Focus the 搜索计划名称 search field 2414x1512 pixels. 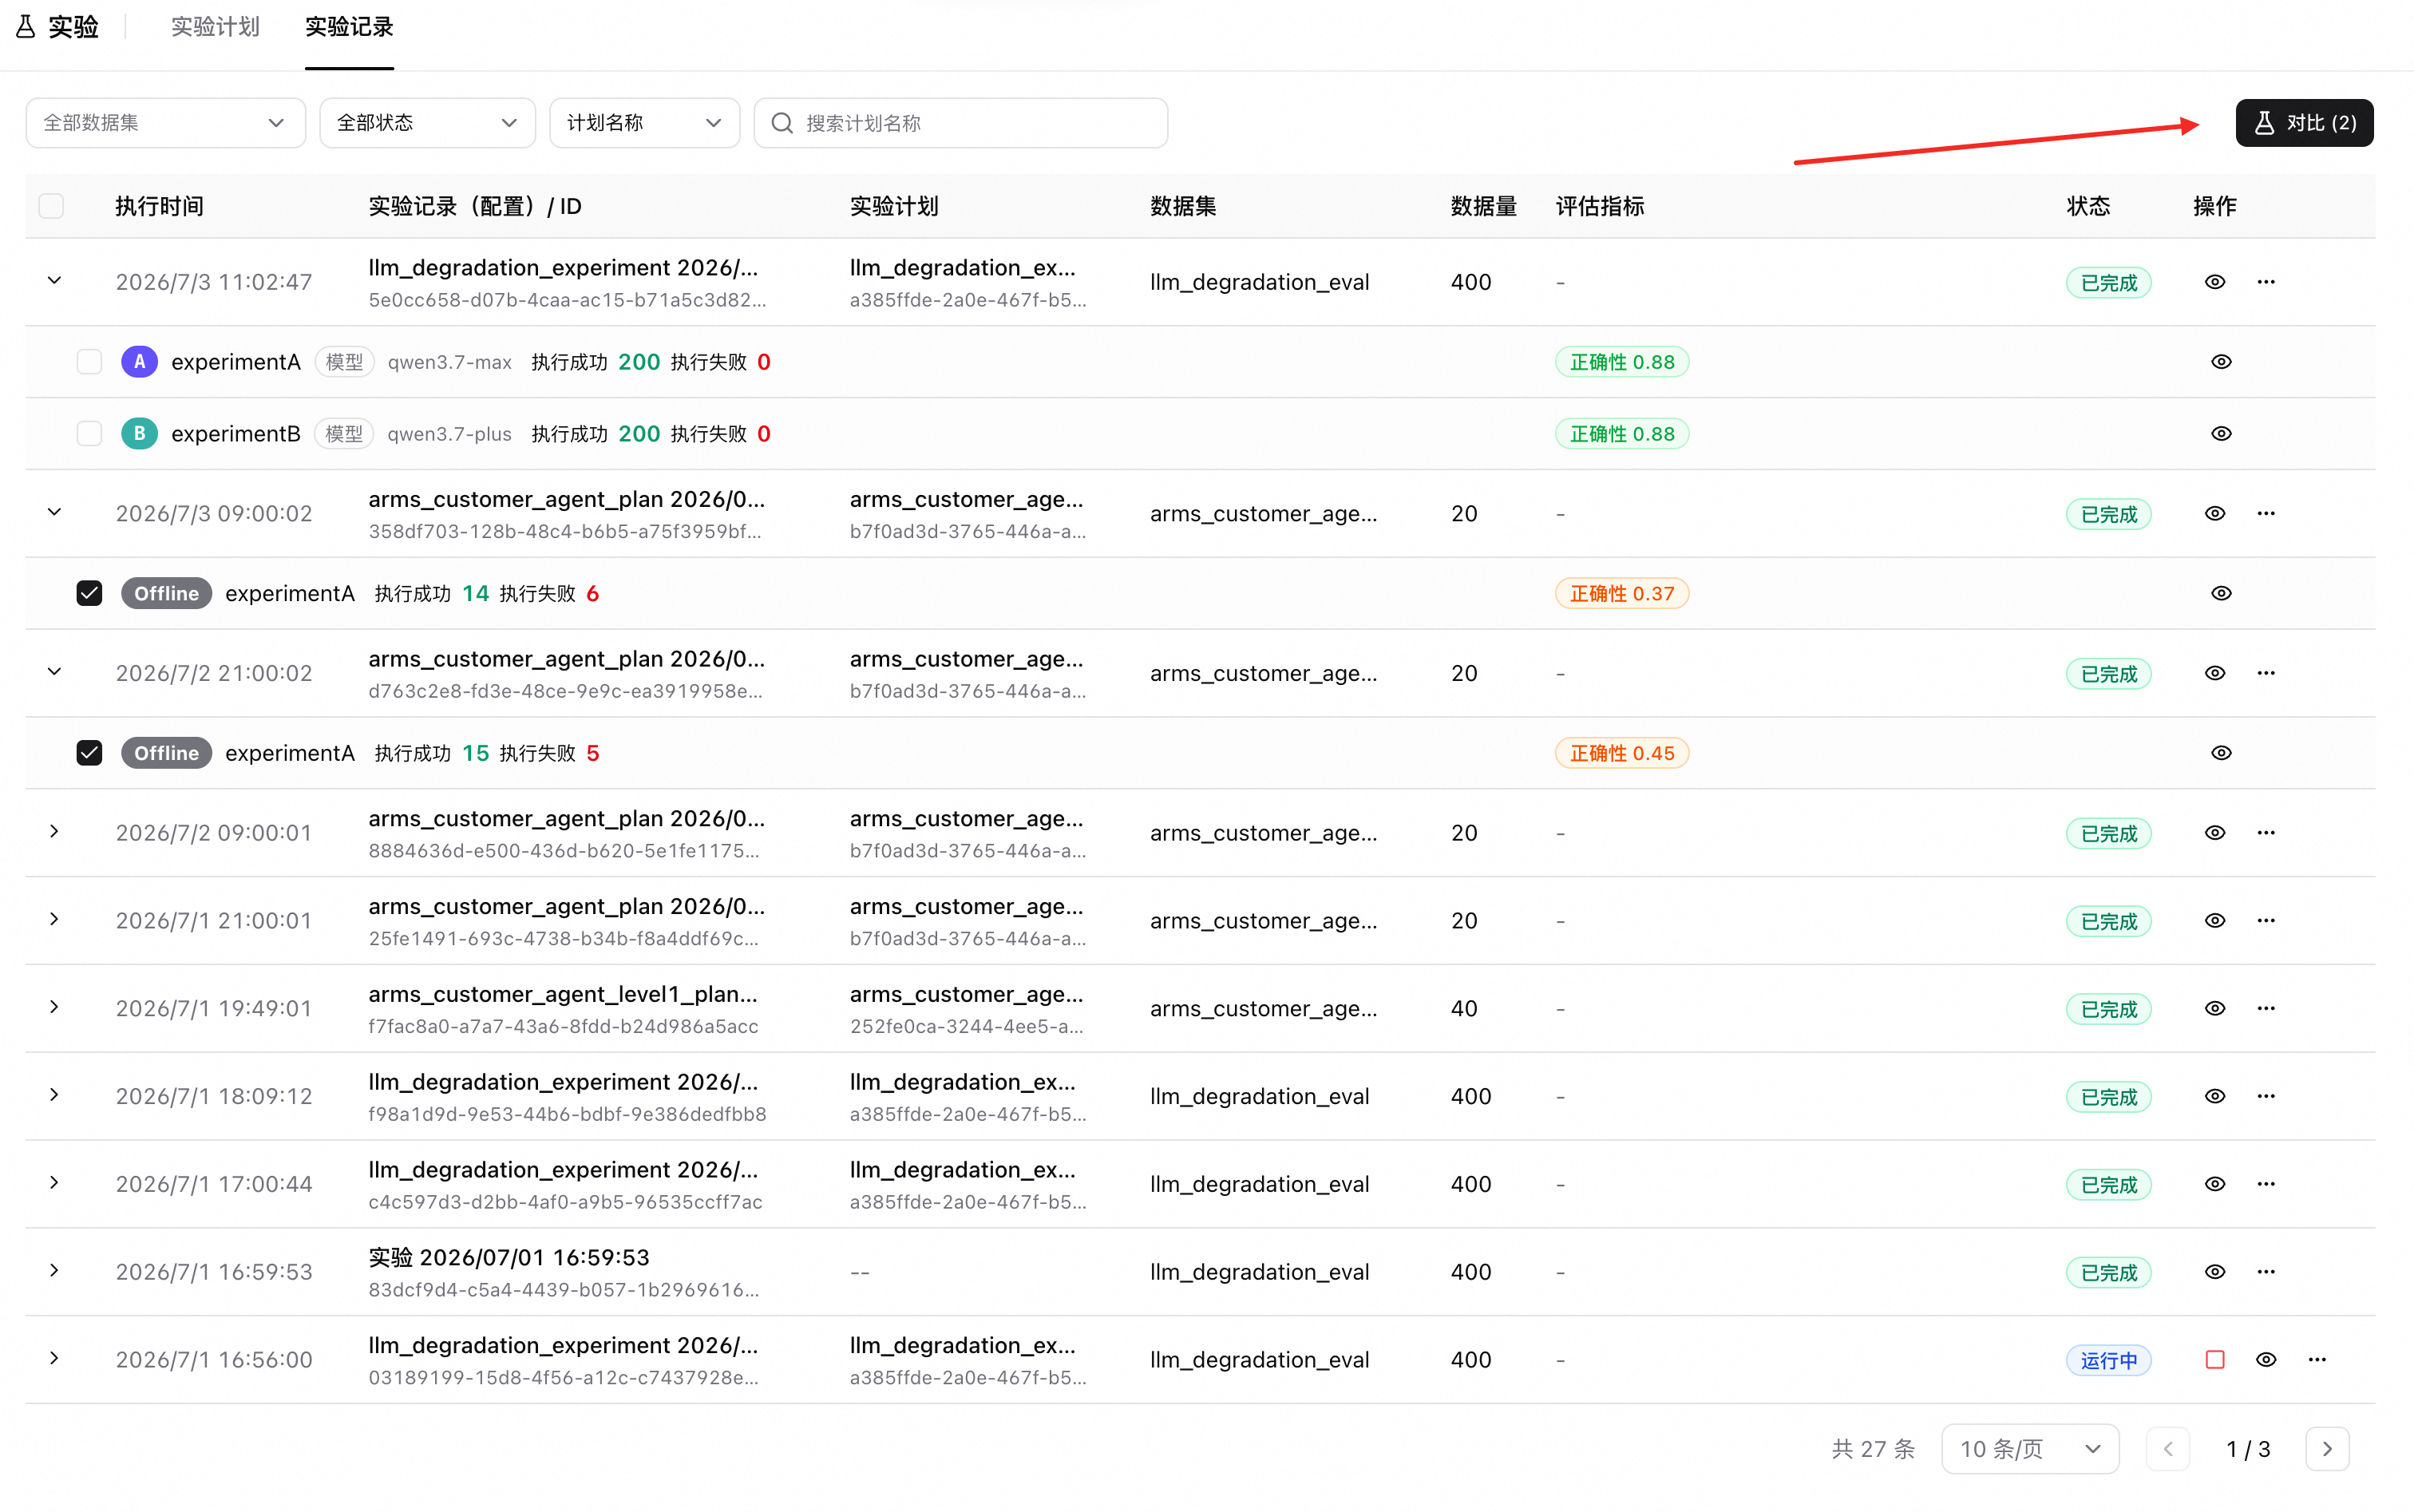(960, 123)
